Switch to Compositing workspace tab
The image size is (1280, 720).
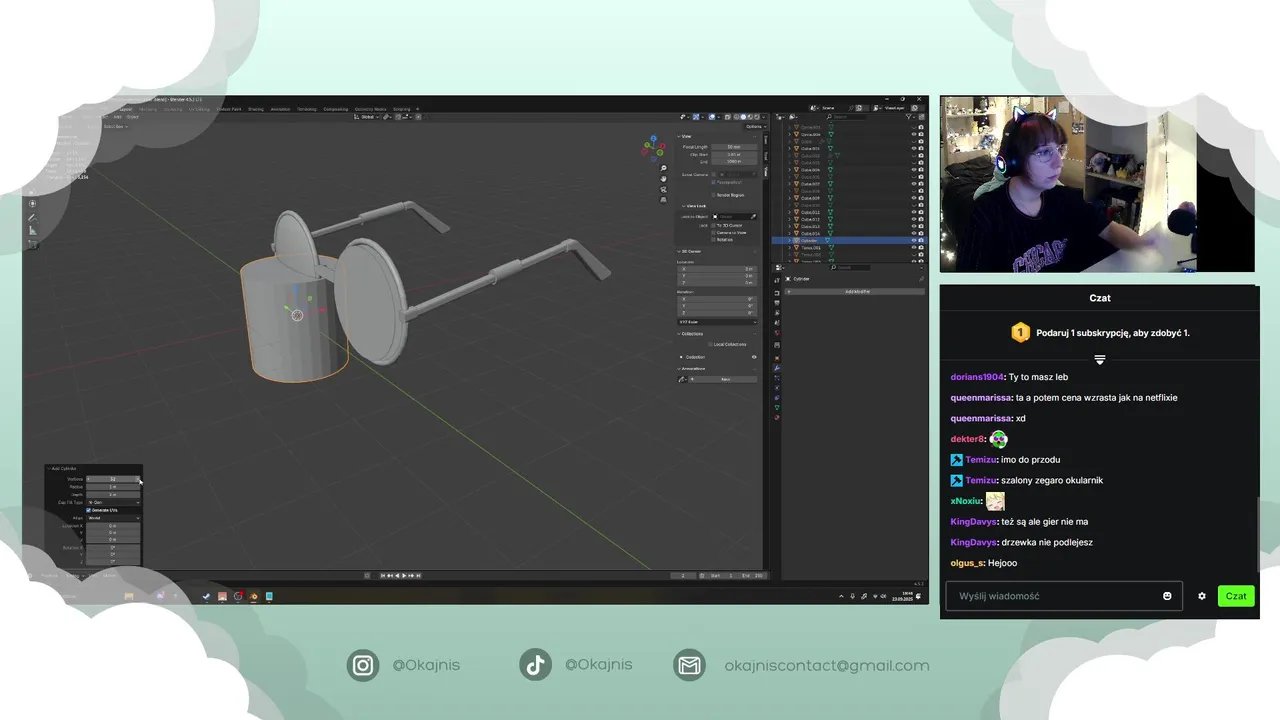[336, 109]
